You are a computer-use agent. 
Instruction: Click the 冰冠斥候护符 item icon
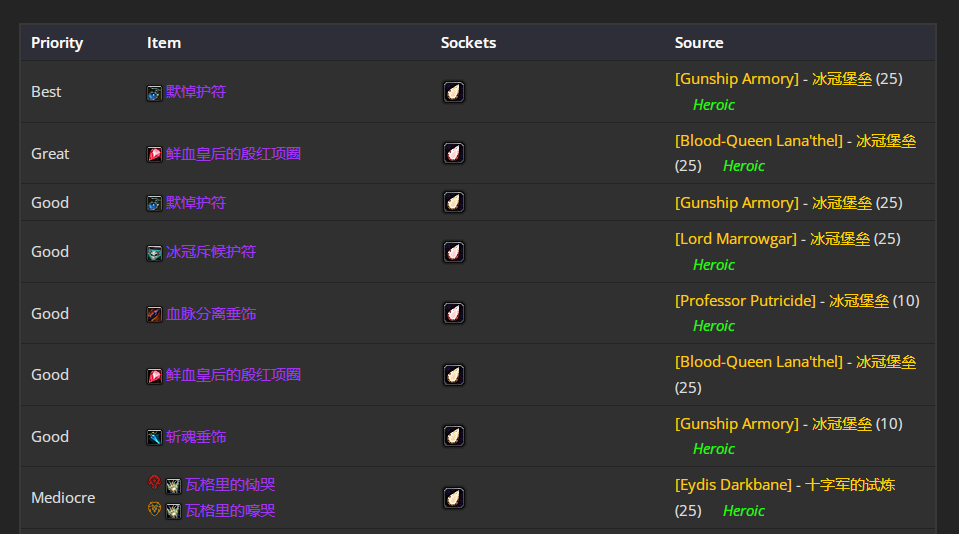pyautogui.click(x=154, y=253)
